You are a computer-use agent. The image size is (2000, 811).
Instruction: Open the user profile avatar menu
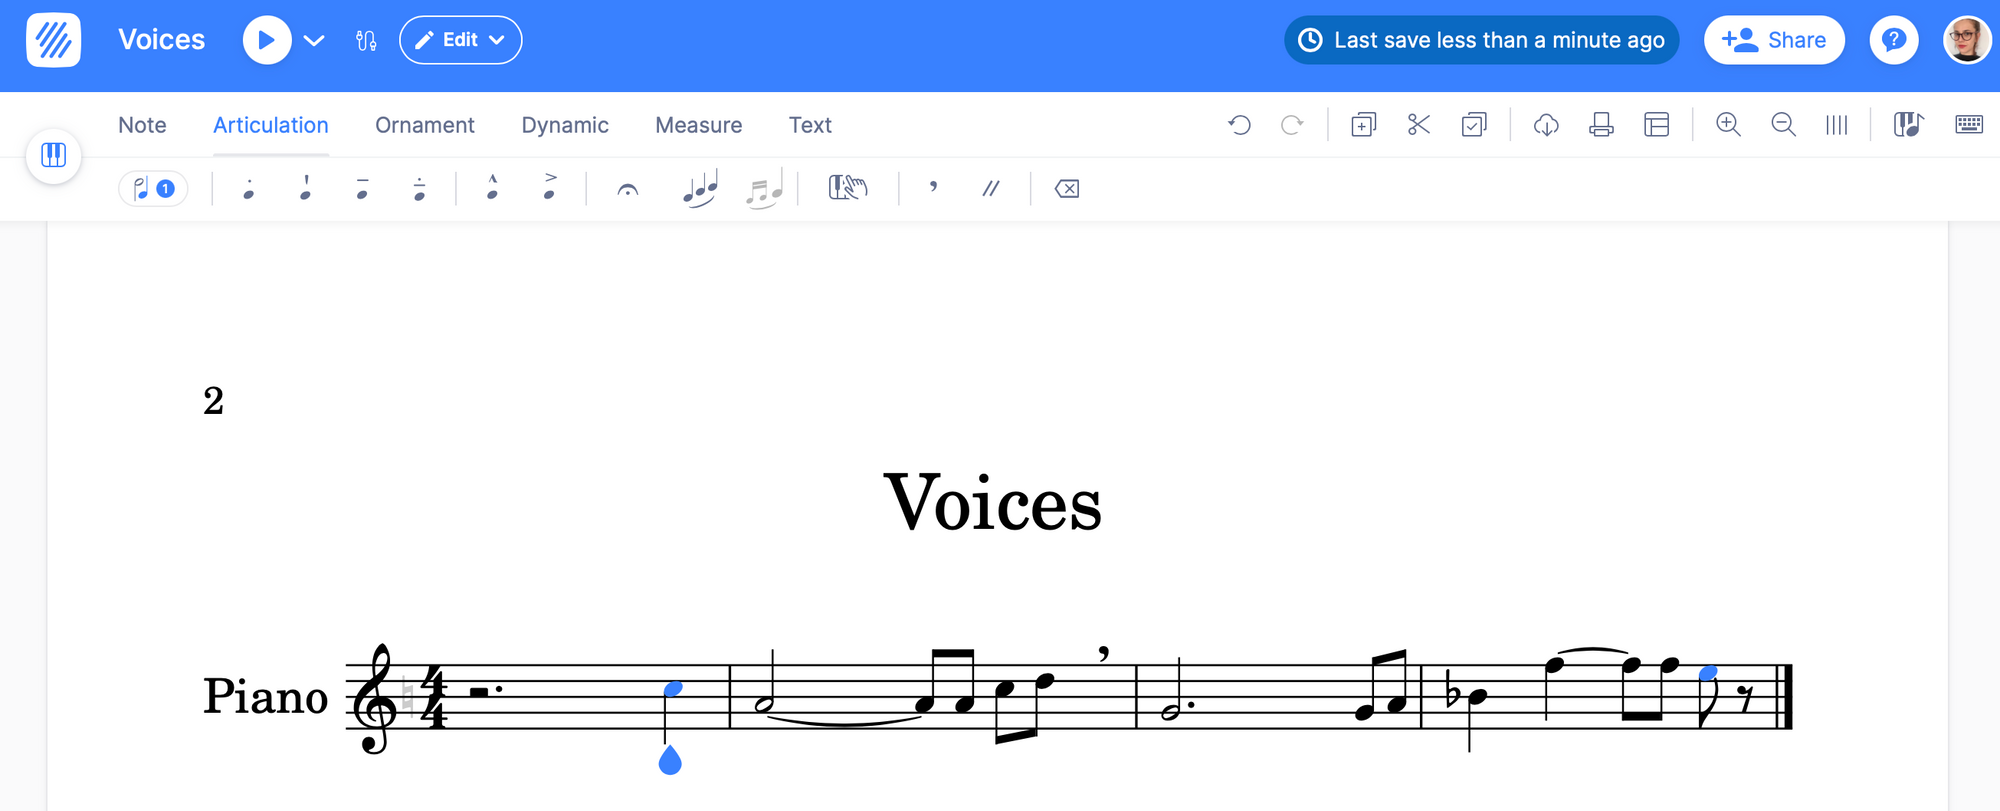(x=1966, y=40)
